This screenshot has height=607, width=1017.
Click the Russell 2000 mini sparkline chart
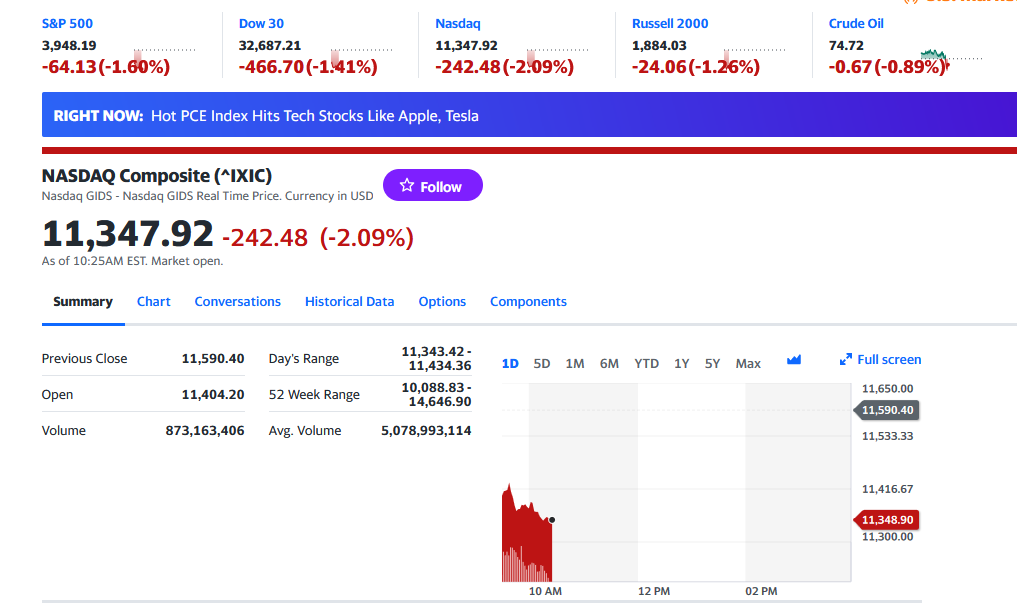(x=754, y=56)
